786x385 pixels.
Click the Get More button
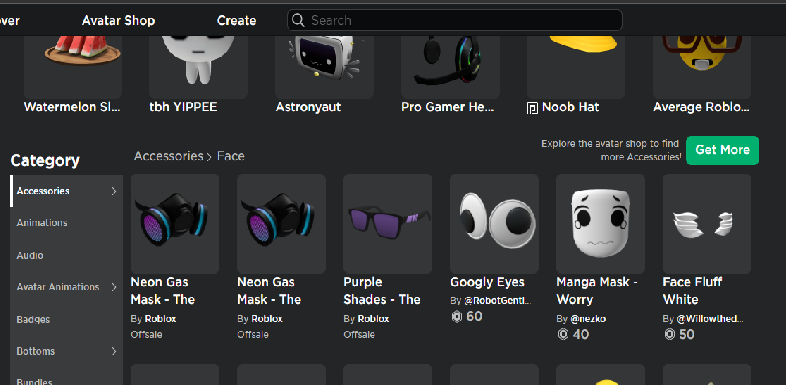(722, 150)
